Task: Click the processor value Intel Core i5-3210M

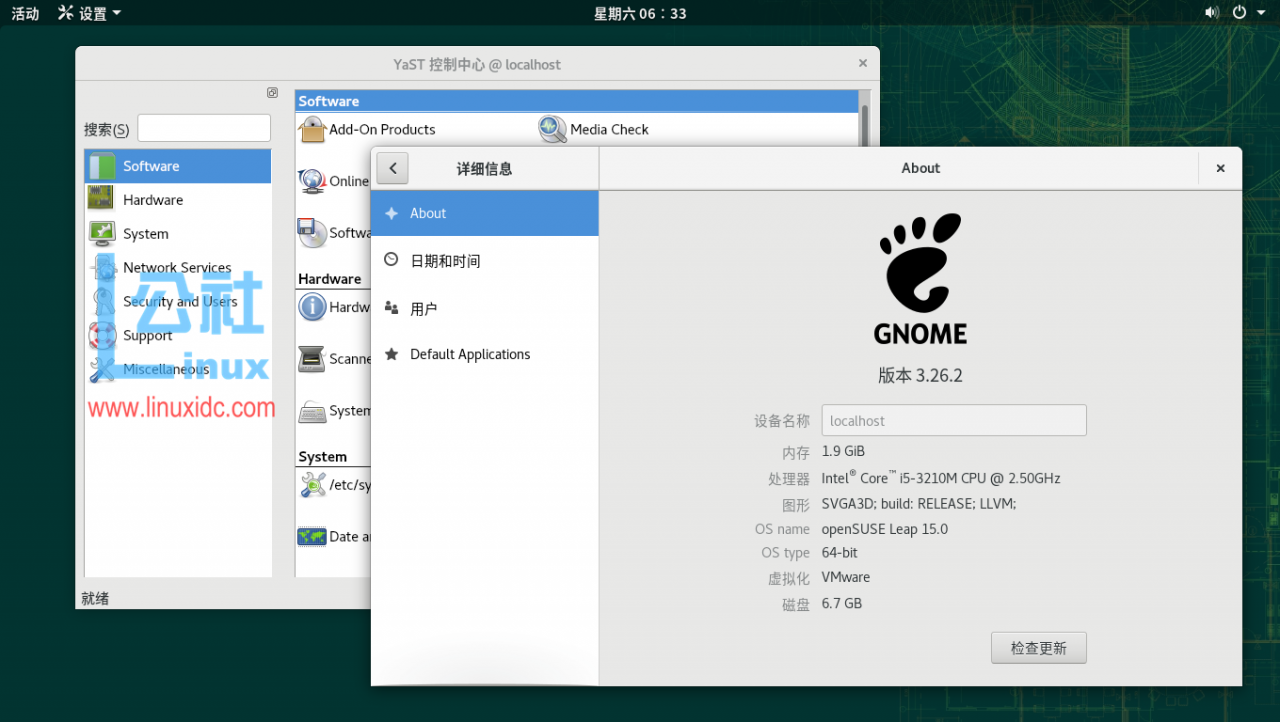Action: pos(941,478)
